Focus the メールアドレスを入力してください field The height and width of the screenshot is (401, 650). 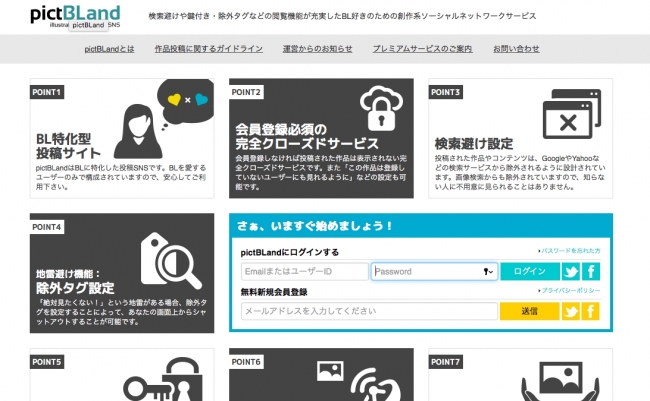pyautogui.click(x=369, y=311)
